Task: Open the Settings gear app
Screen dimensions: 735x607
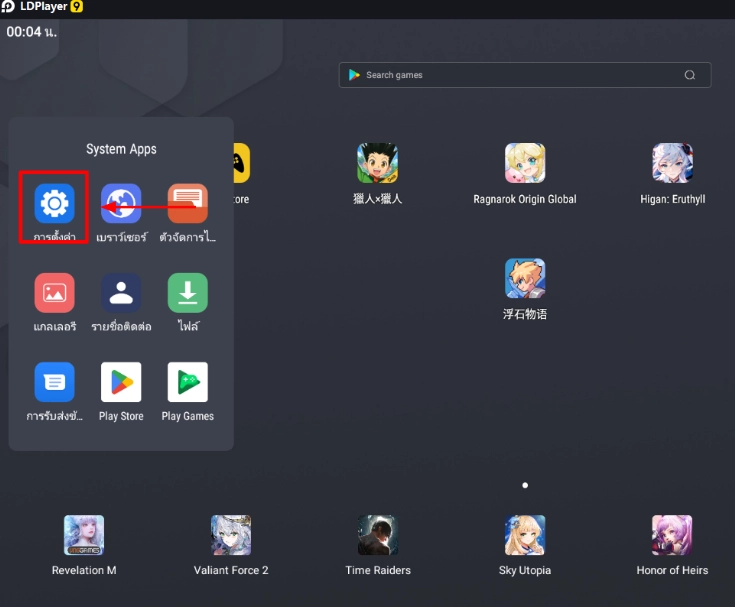Action: pos(54,204)
